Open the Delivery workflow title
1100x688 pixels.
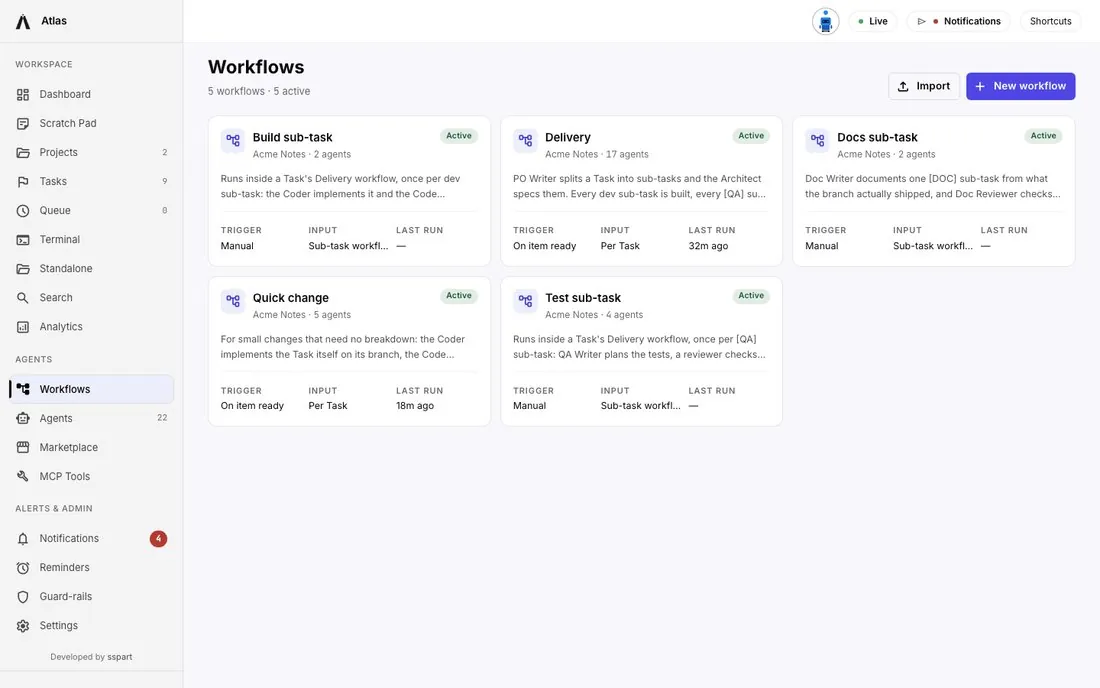pyautogui.click(x=568, y=137)
